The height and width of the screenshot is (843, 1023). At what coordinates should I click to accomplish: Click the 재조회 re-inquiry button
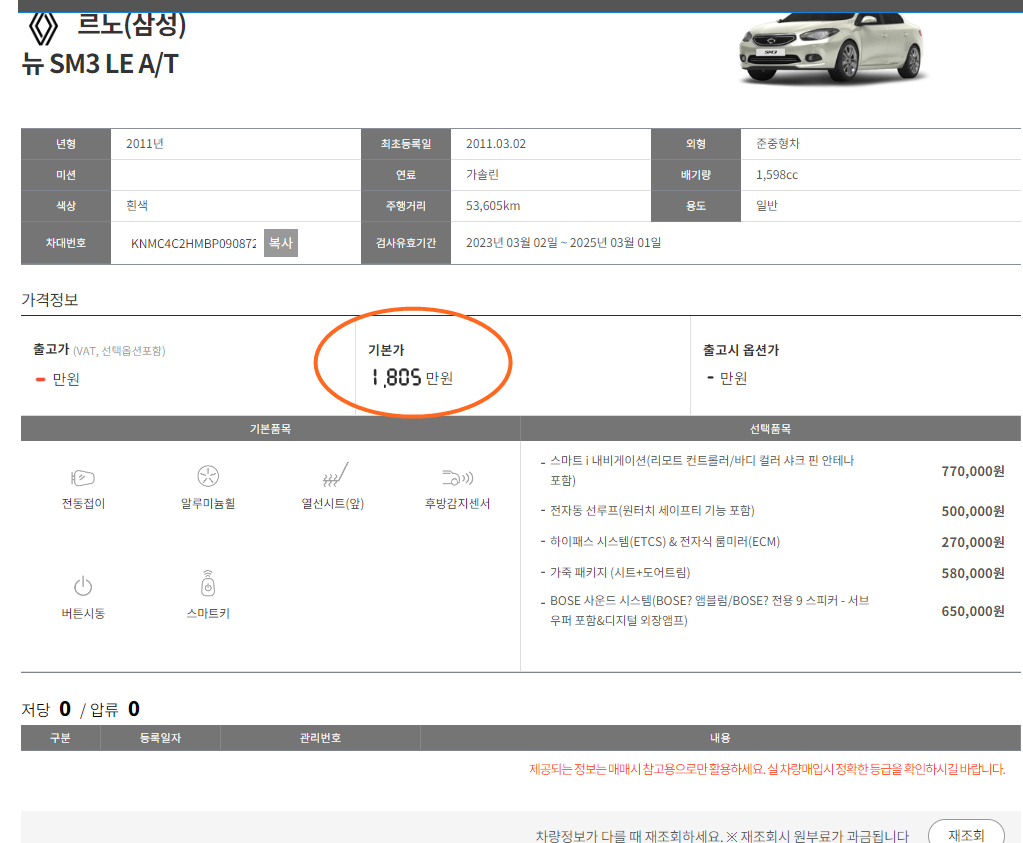pos(966,835)
